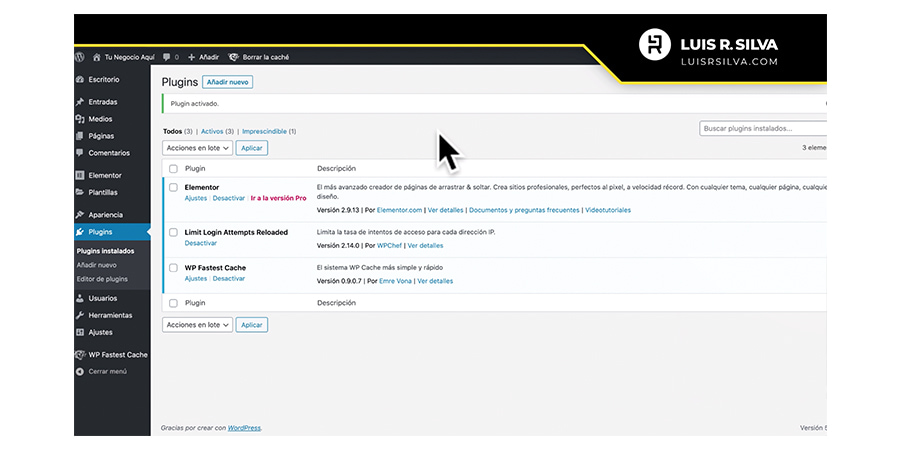Collapse the menu via the Cerrar menú arrow icon
Image resolution: width=900 pixels, height=450 pixels.
pyautogui.click(x=80, y=371)
